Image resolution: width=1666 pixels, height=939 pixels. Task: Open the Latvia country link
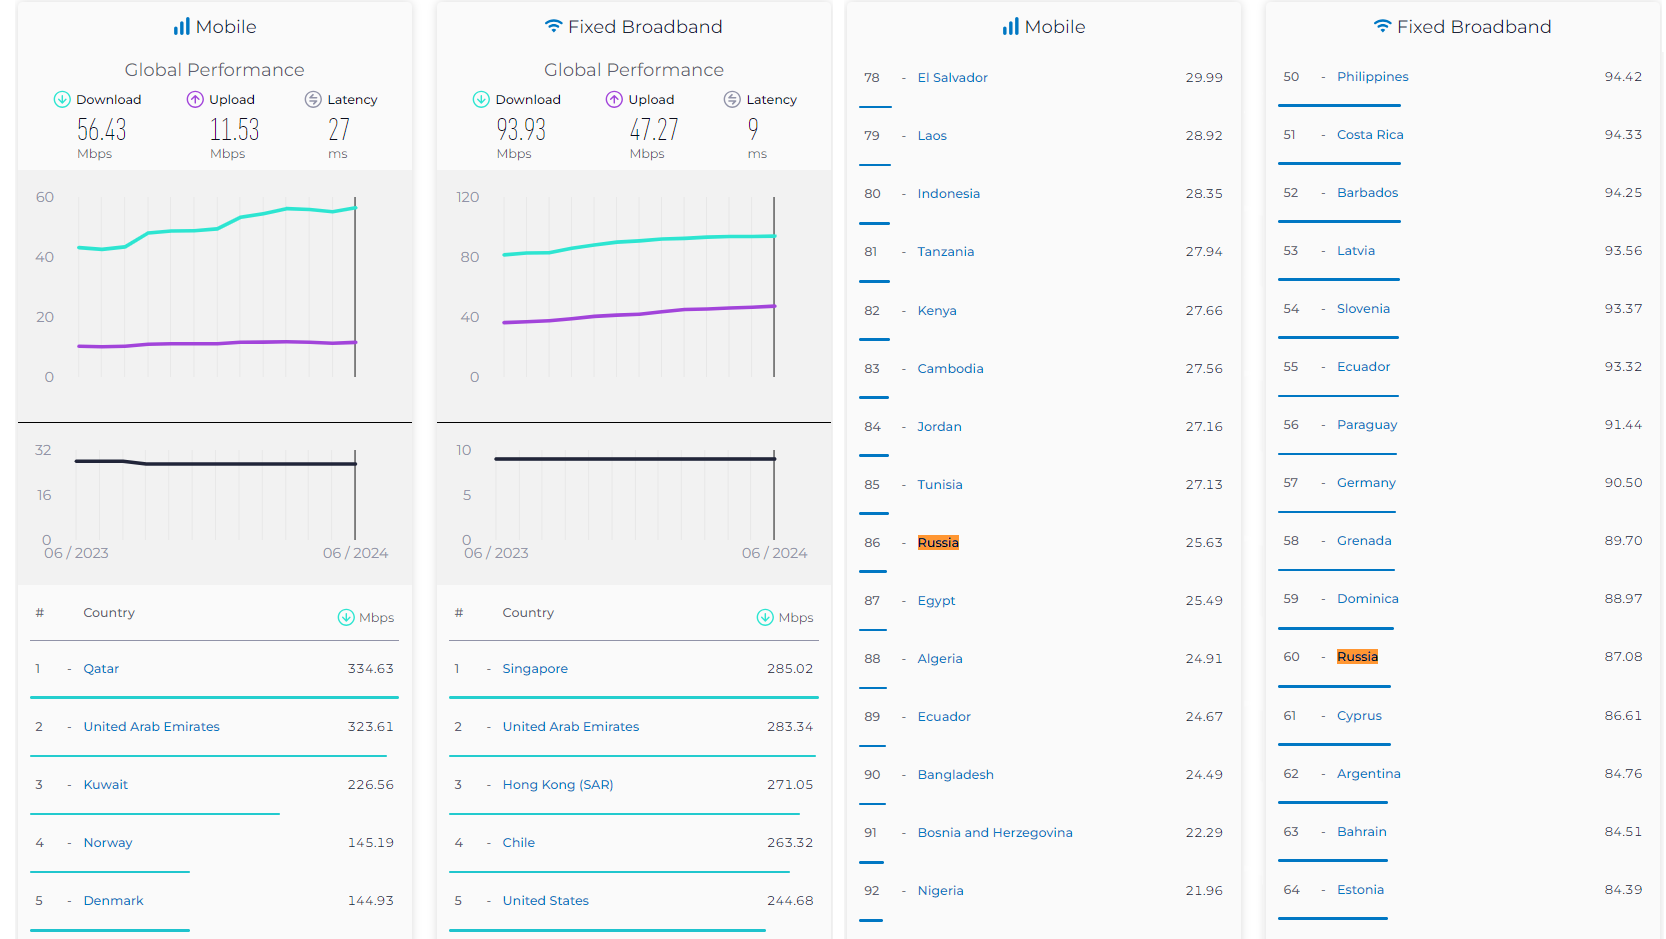[1356, 251]
